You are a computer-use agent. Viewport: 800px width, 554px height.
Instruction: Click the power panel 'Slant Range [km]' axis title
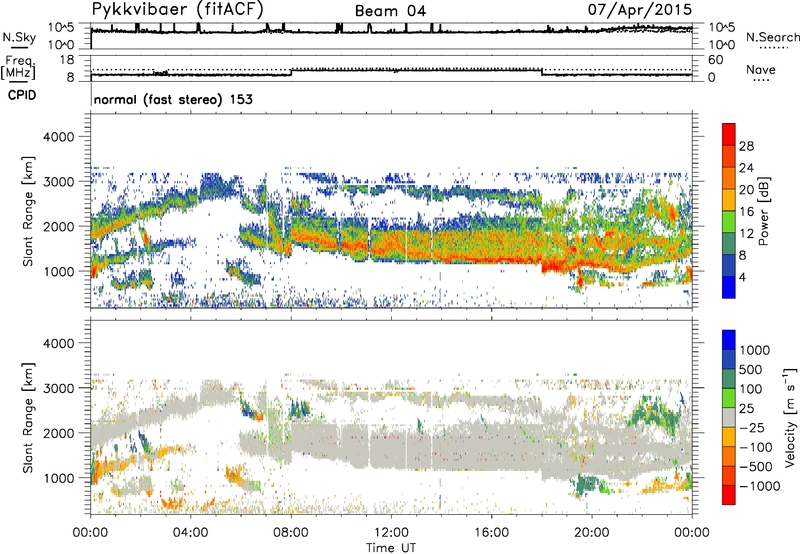pos(28,211)
